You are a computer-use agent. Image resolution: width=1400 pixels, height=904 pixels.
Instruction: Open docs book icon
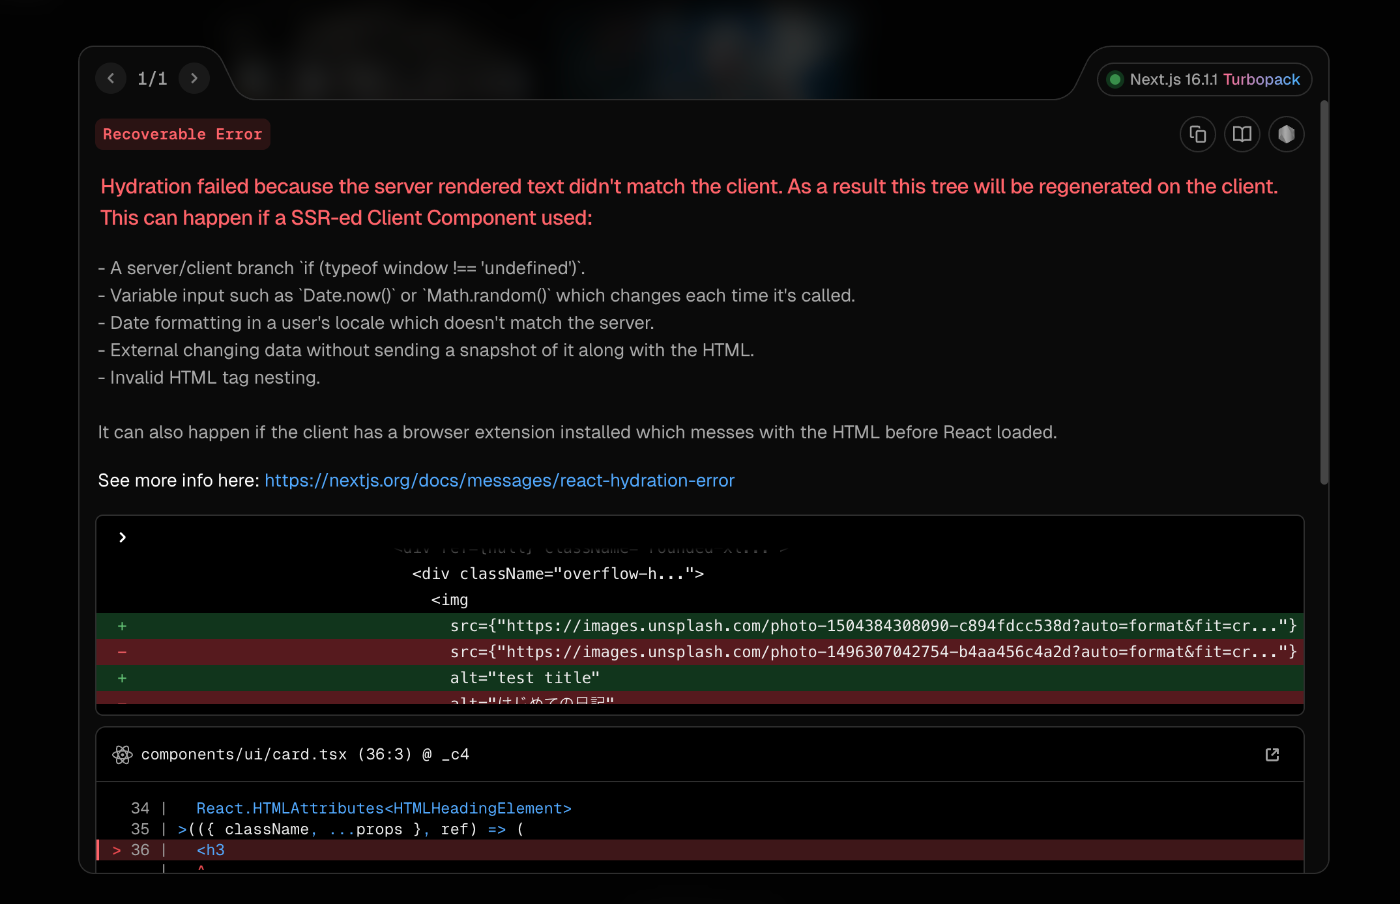point(1242,134)
